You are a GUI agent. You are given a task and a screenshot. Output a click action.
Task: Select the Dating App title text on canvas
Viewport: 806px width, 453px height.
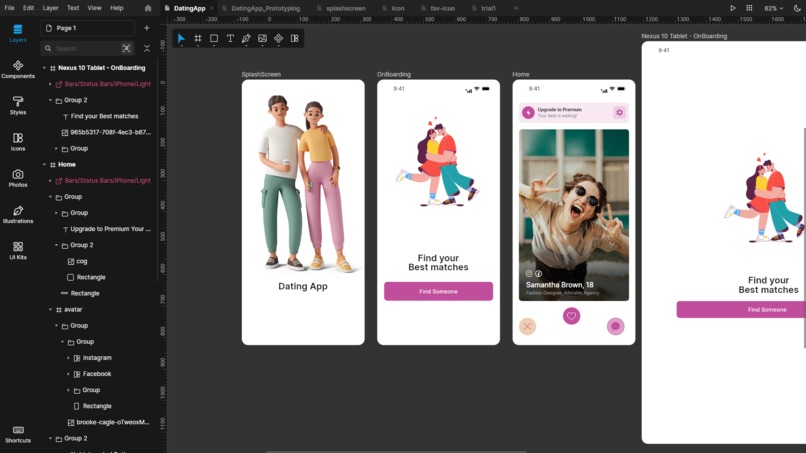tap(303, 286)
